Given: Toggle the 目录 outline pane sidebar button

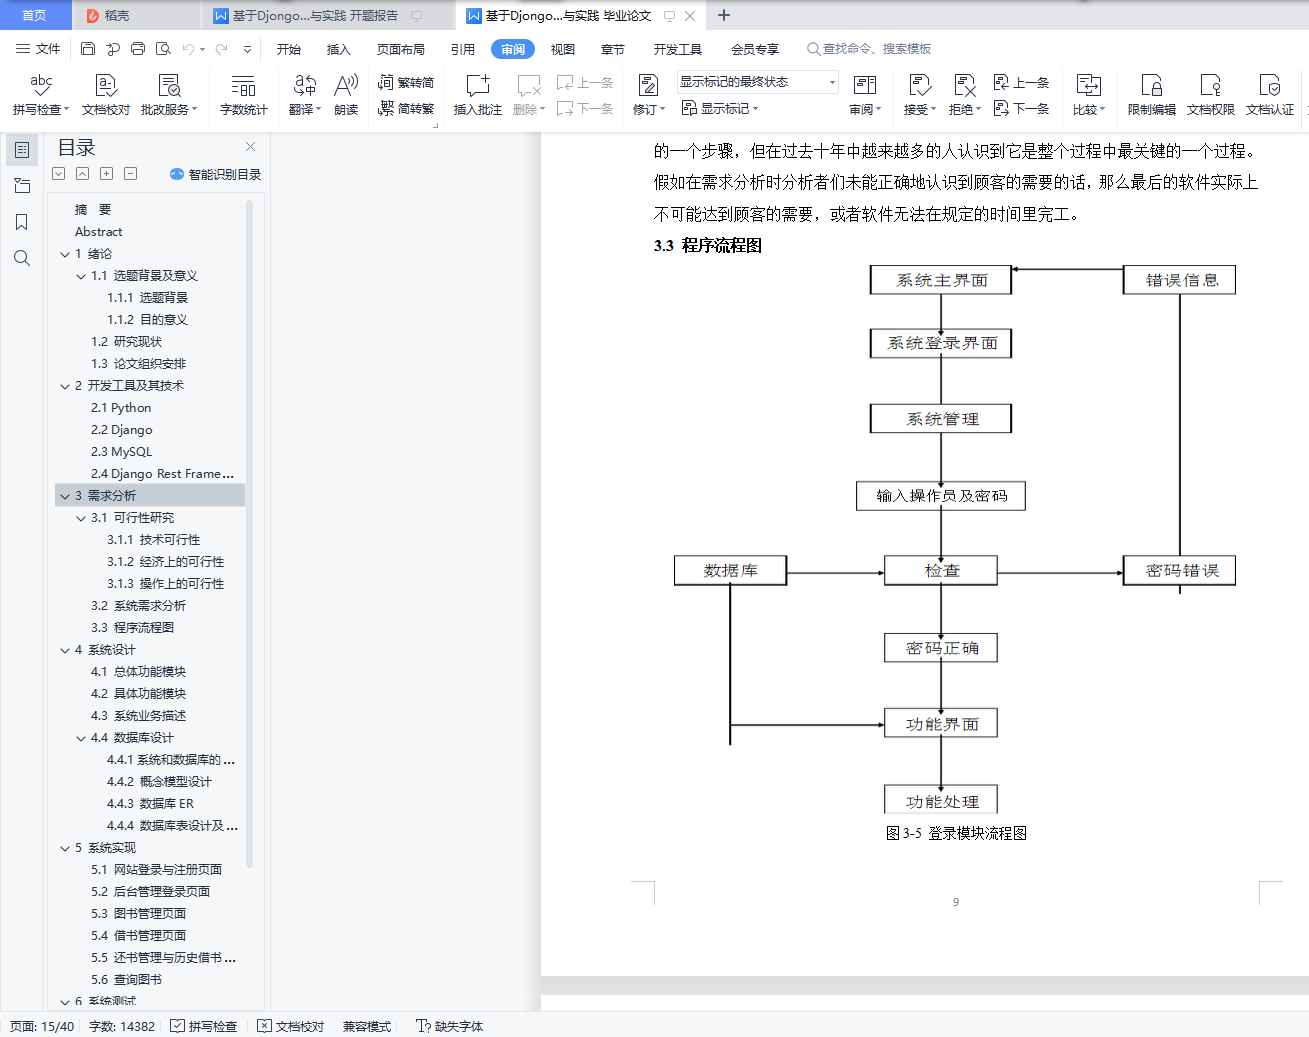Looking at the screenshot, I should [22, 150].
